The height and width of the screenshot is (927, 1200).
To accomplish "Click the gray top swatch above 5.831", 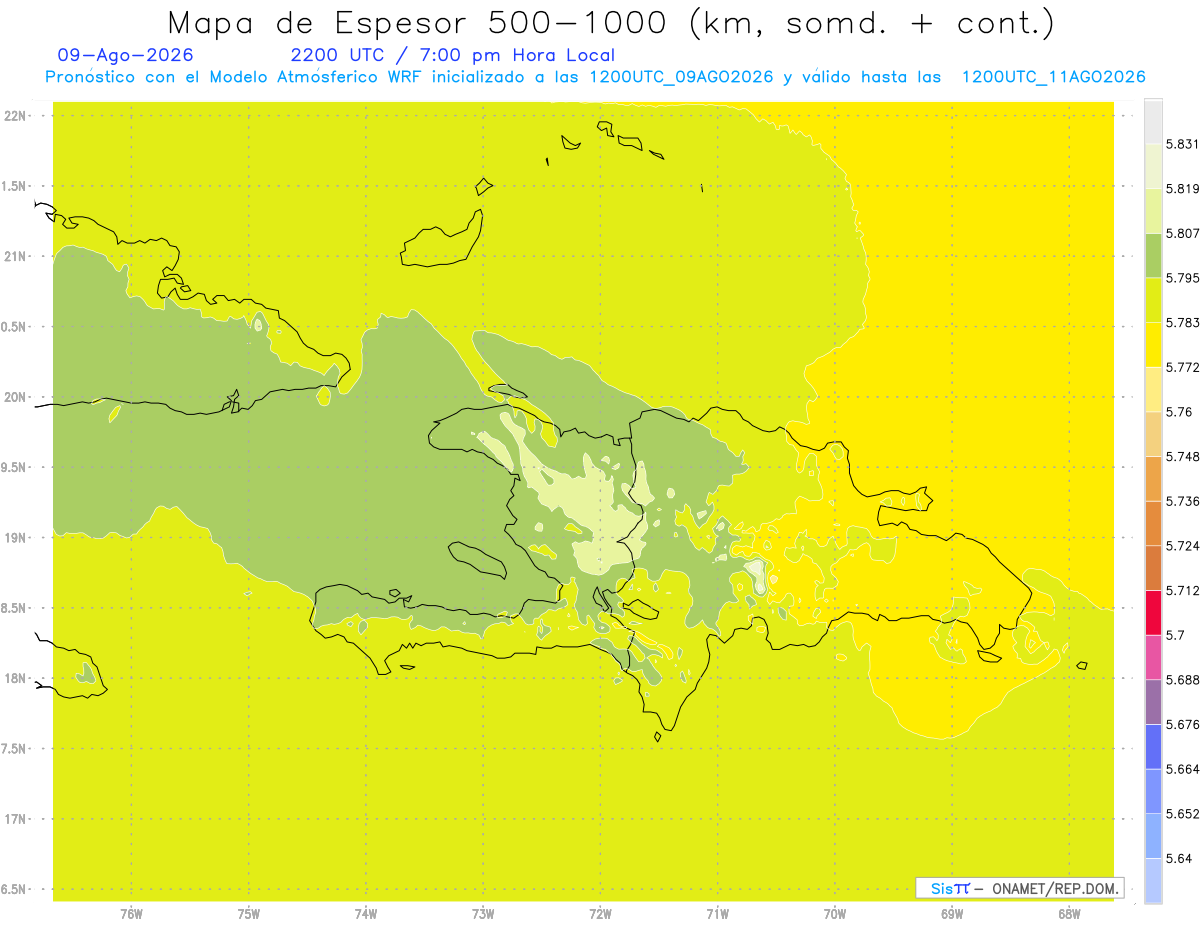I will point(1153,121).
